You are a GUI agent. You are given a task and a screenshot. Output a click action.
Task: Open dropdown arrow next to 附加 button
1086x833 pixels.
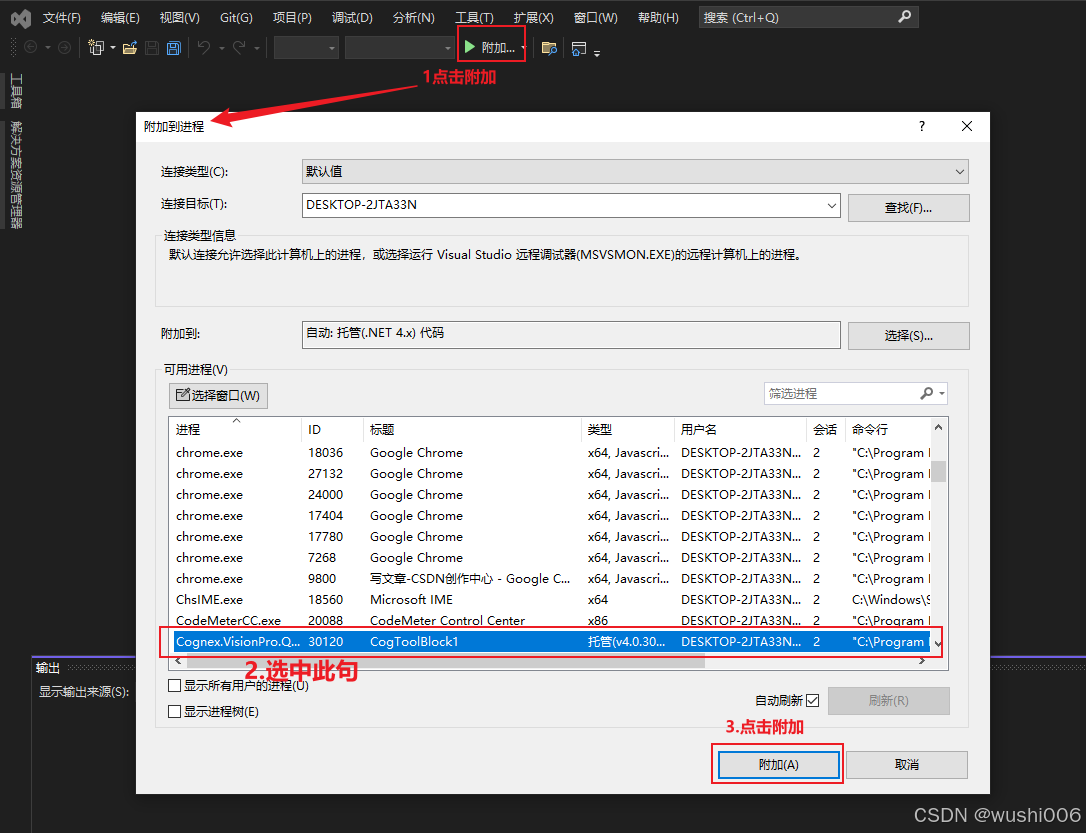tap(523, 48)
